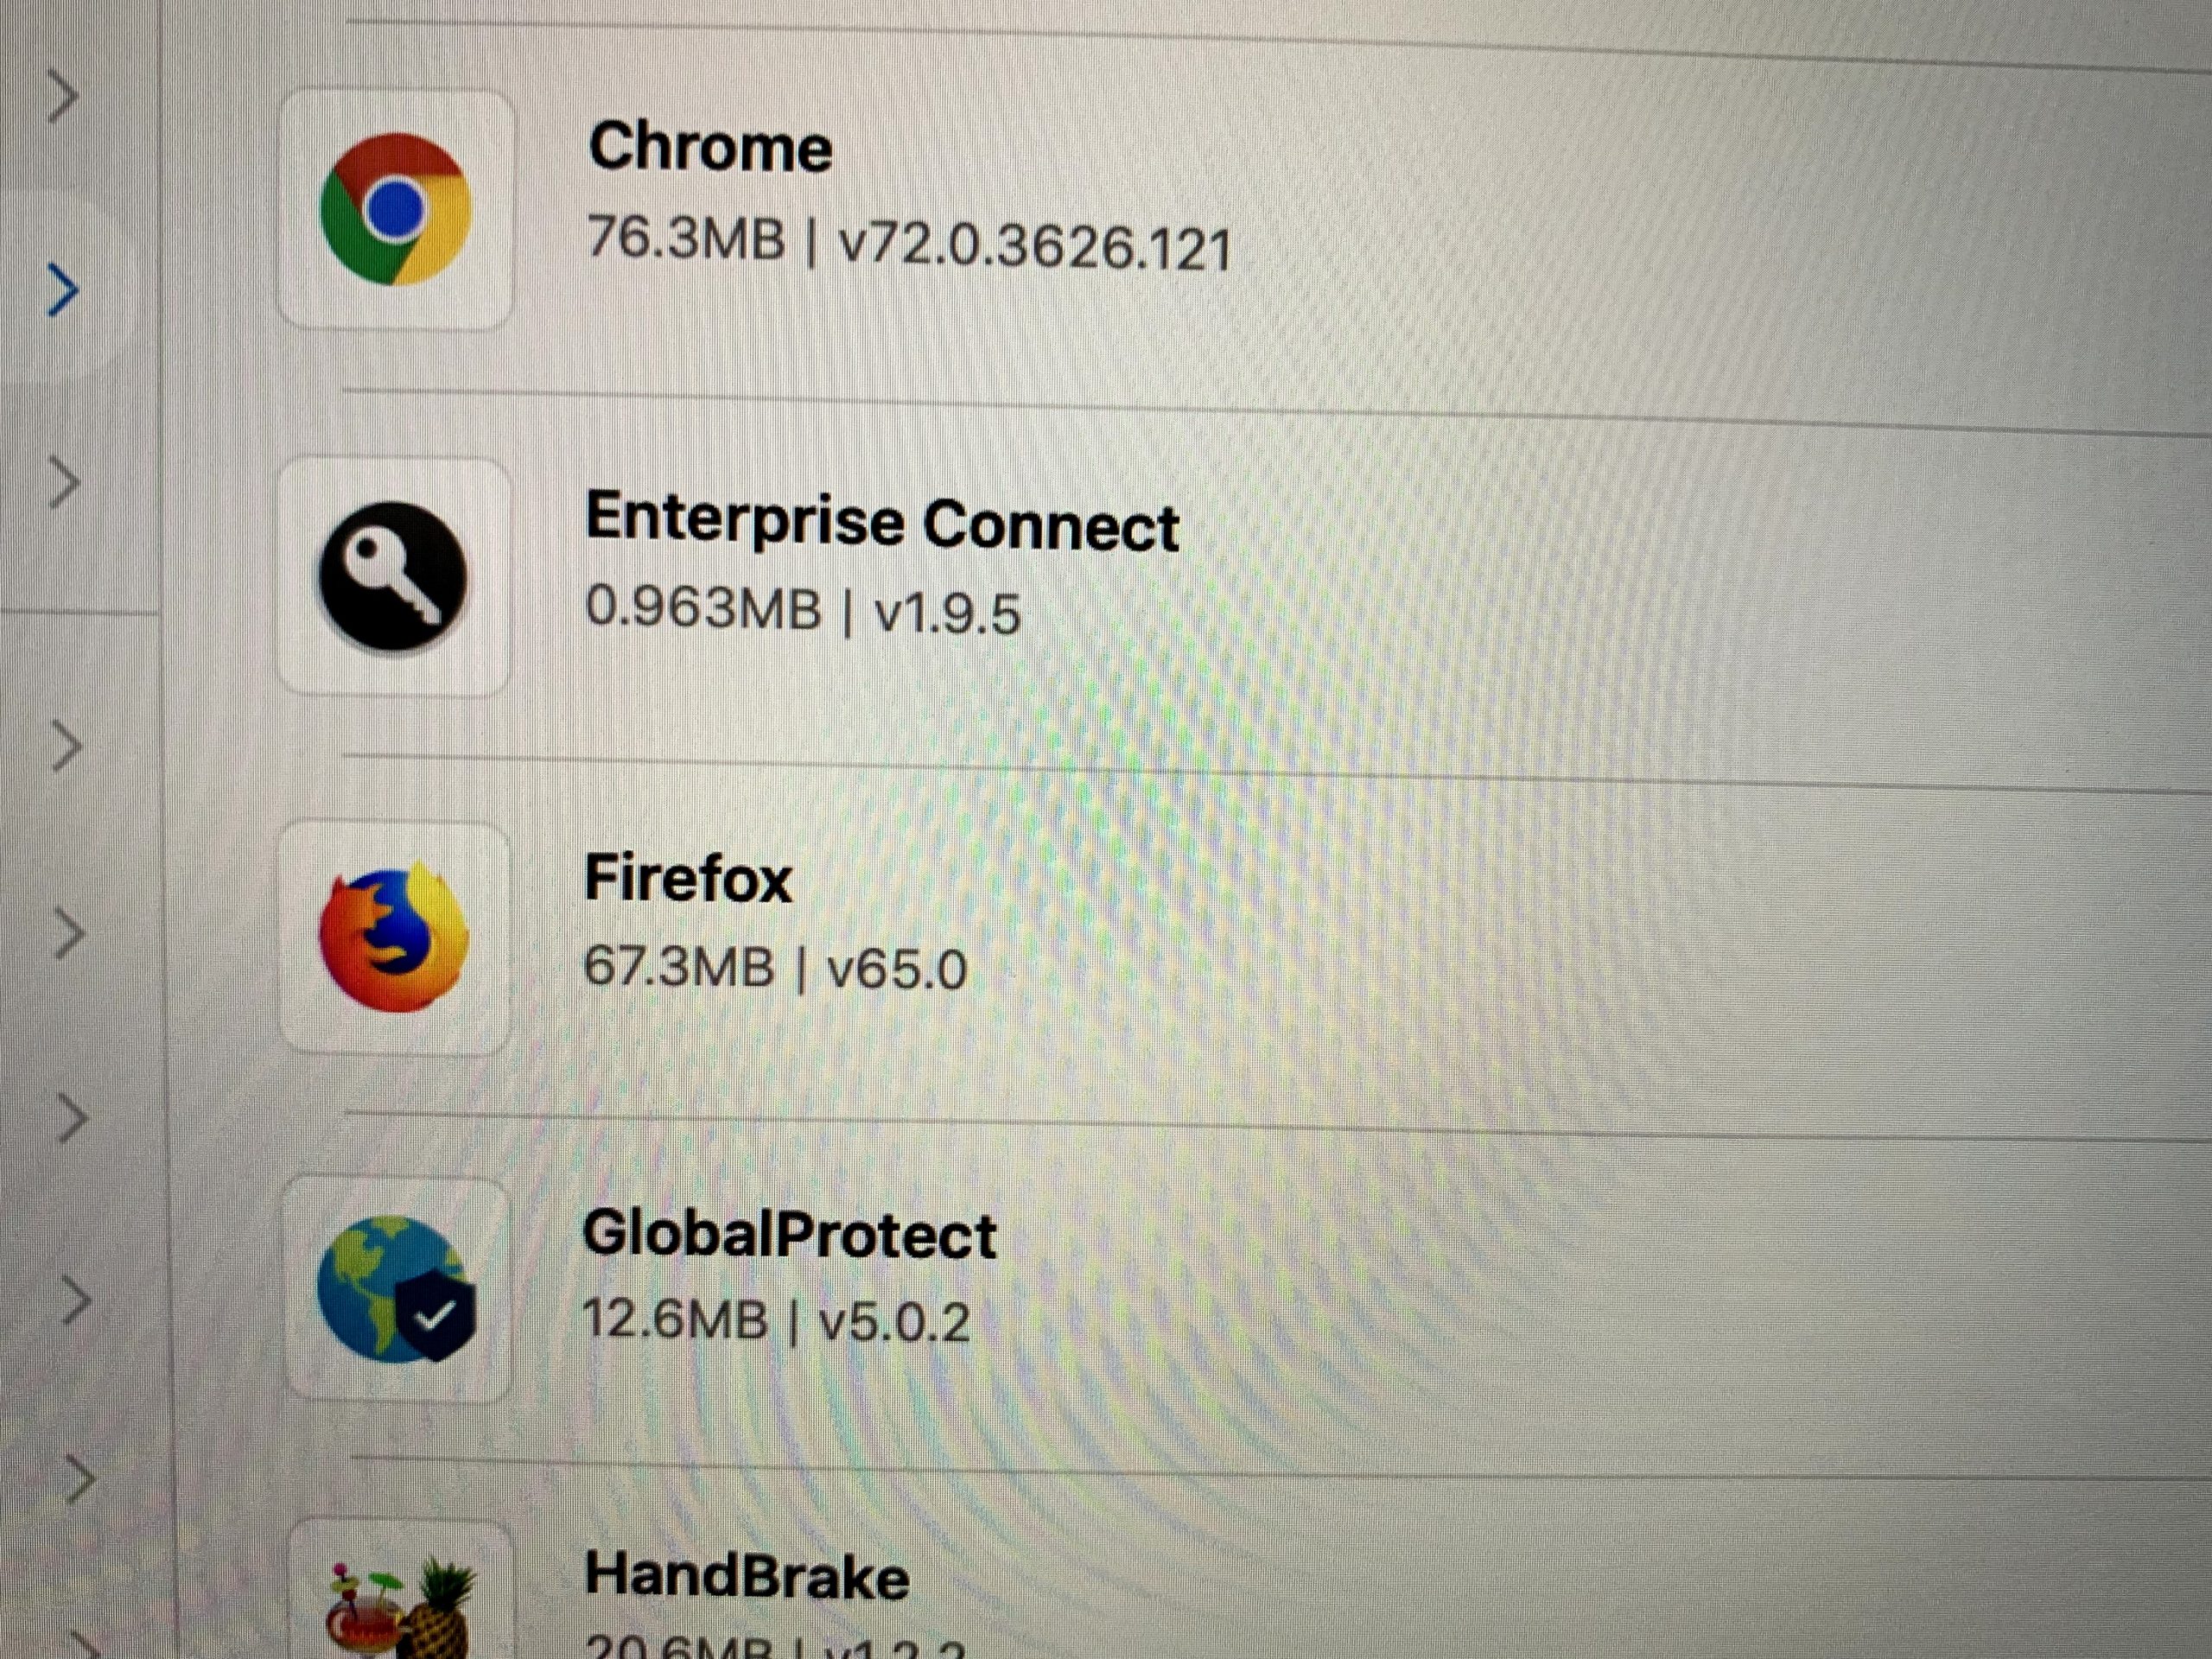Click the Chrome app icon
Image resolution: width=2212 pixels, height=1659 pixels.
395,209
